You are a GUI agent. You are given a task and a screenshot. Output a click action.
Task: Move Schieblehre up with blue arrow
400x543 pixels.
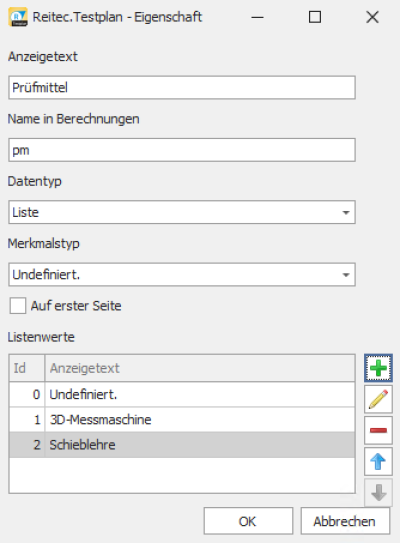pyautogui.click(x=378, y=461)
